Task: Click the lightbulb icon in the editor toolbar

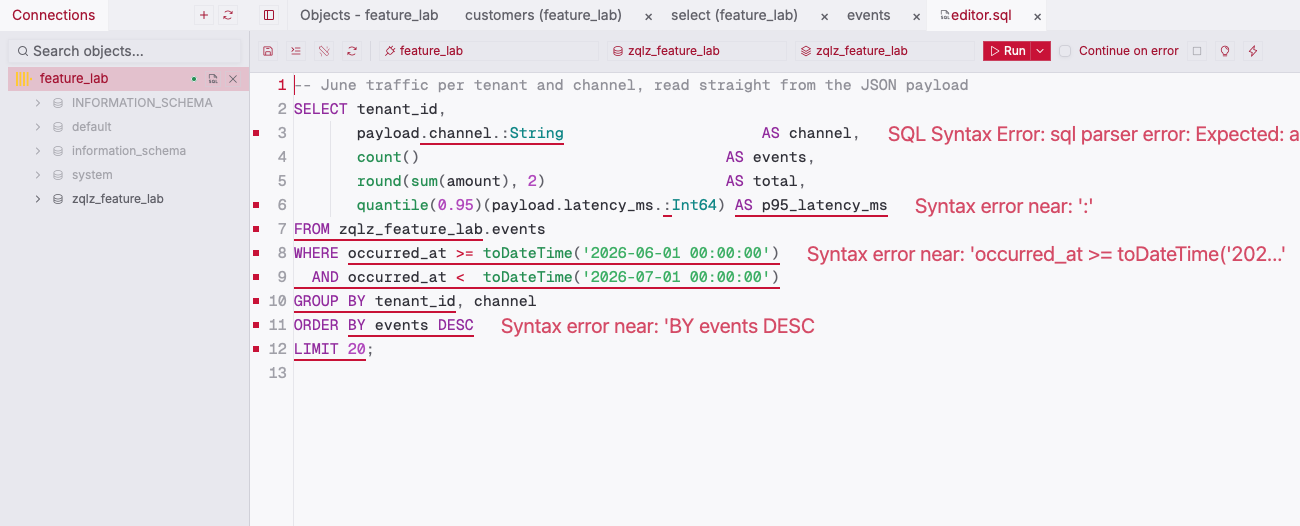Action: (x=1224, y=51)
